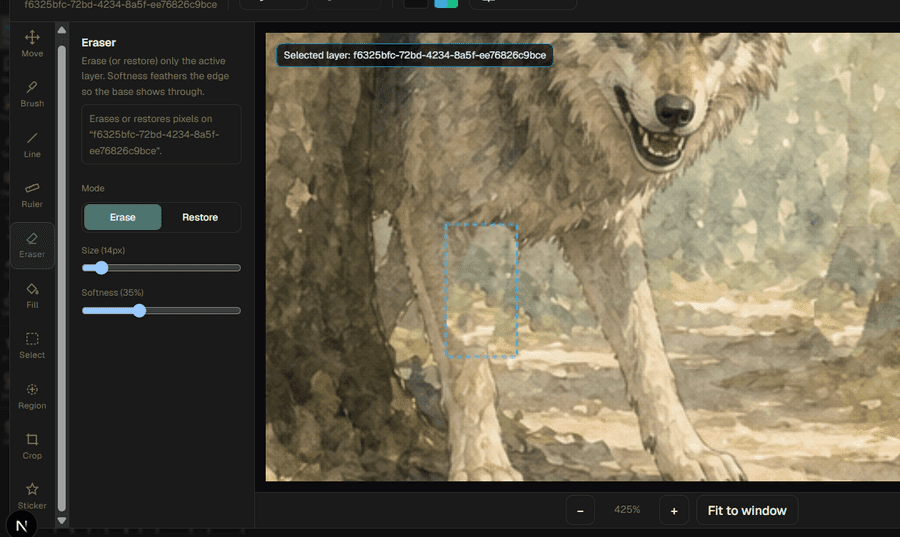Click the Softness (35%) label
The height and width of the screenshot is (537, 900).
[112, 293]
